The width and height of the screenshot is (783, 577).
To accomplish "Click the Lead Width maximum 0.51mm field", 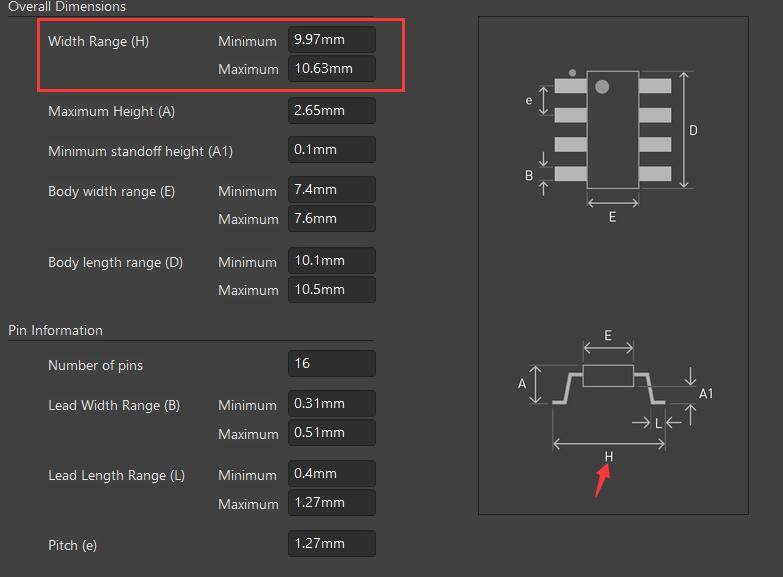I will [x=332, y=432].
